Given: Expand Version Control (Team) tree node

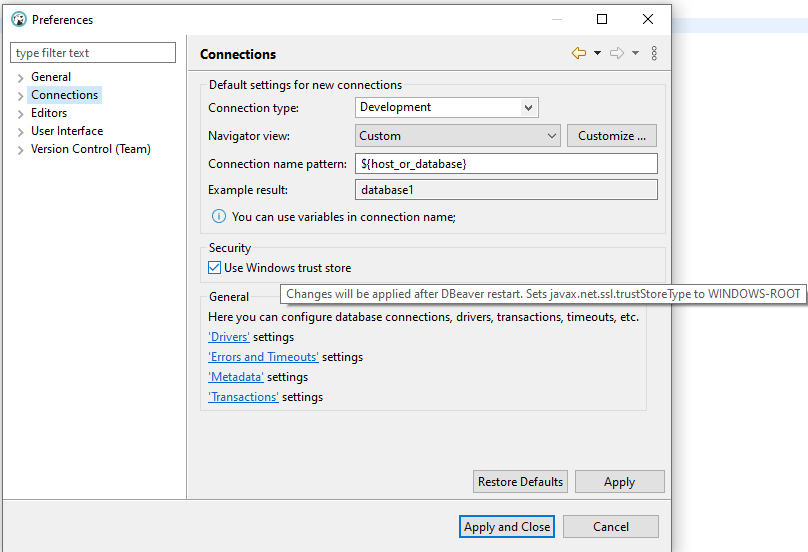Looking at the screenshot, I should [21, 150].
